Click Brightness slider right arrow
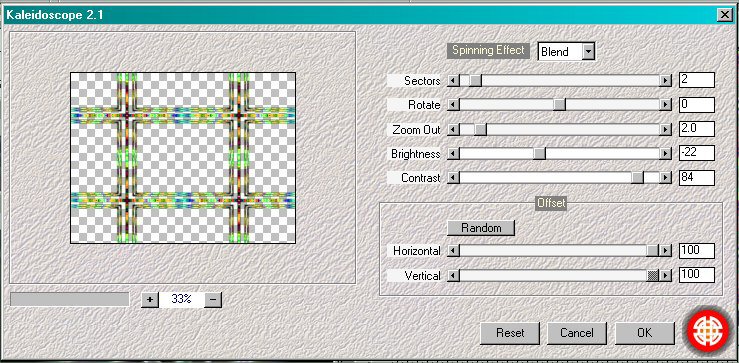Viewport: 739px width, 363px height. tap(665, 154)
